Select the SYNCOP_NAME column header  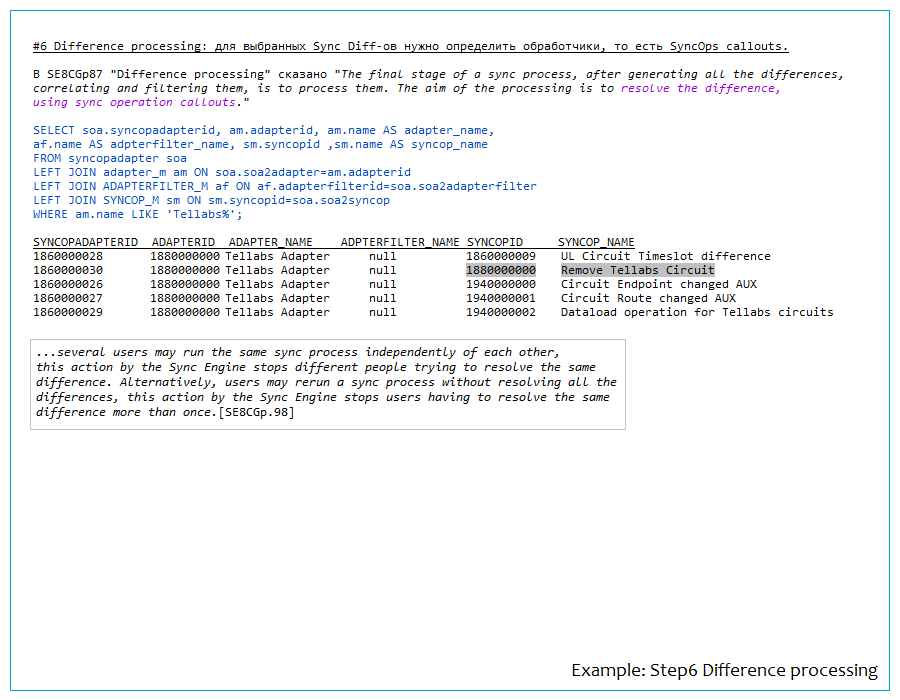pos(596,242)
